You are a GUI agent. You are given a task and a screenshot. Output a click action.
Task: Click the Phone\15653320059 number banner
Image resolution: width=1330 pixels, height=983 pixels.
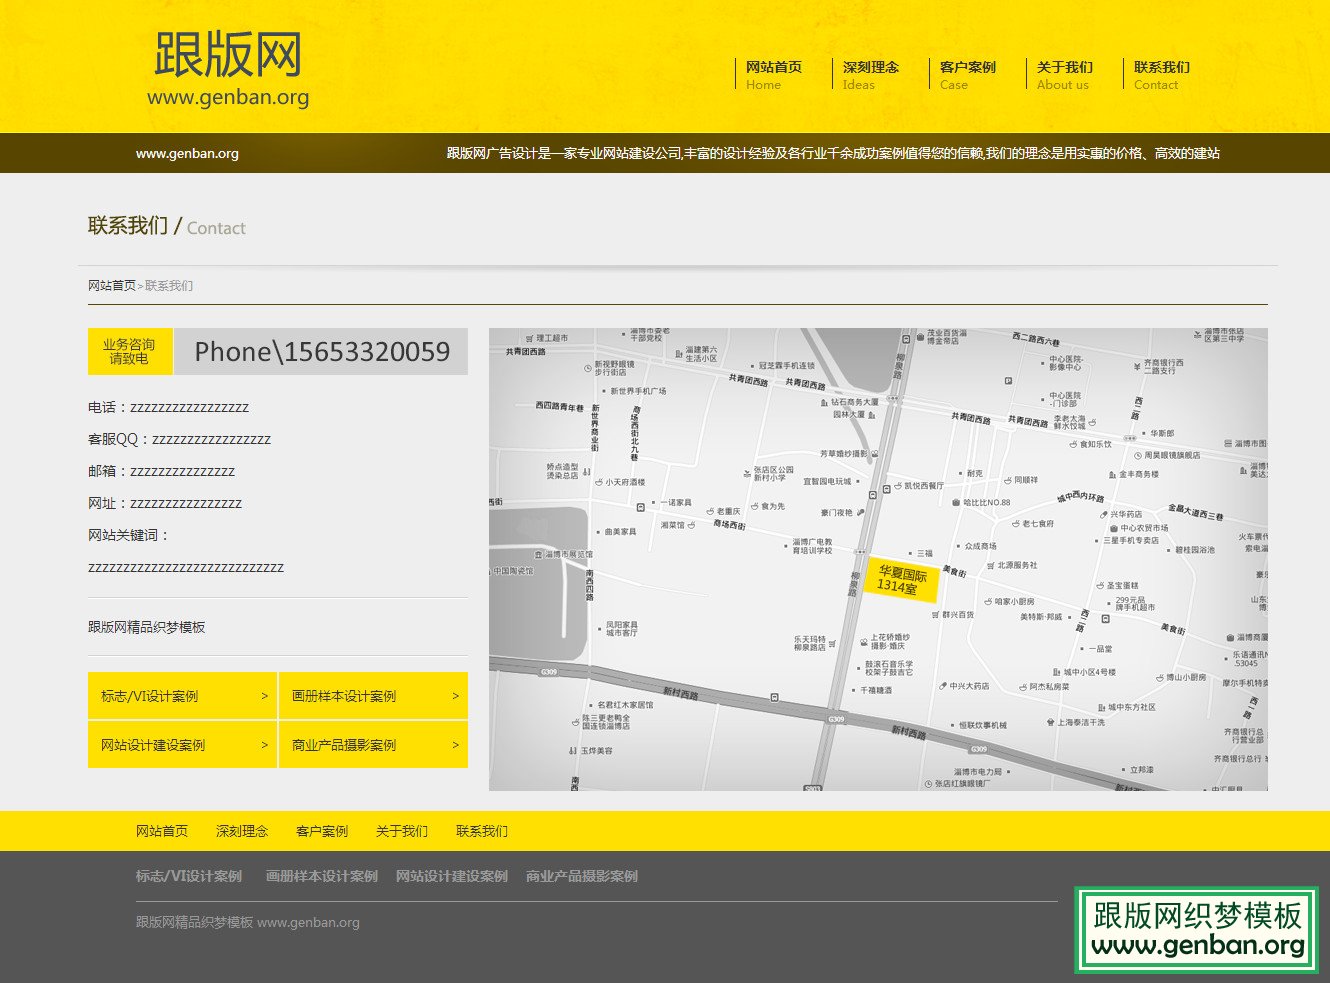point(323,352)
